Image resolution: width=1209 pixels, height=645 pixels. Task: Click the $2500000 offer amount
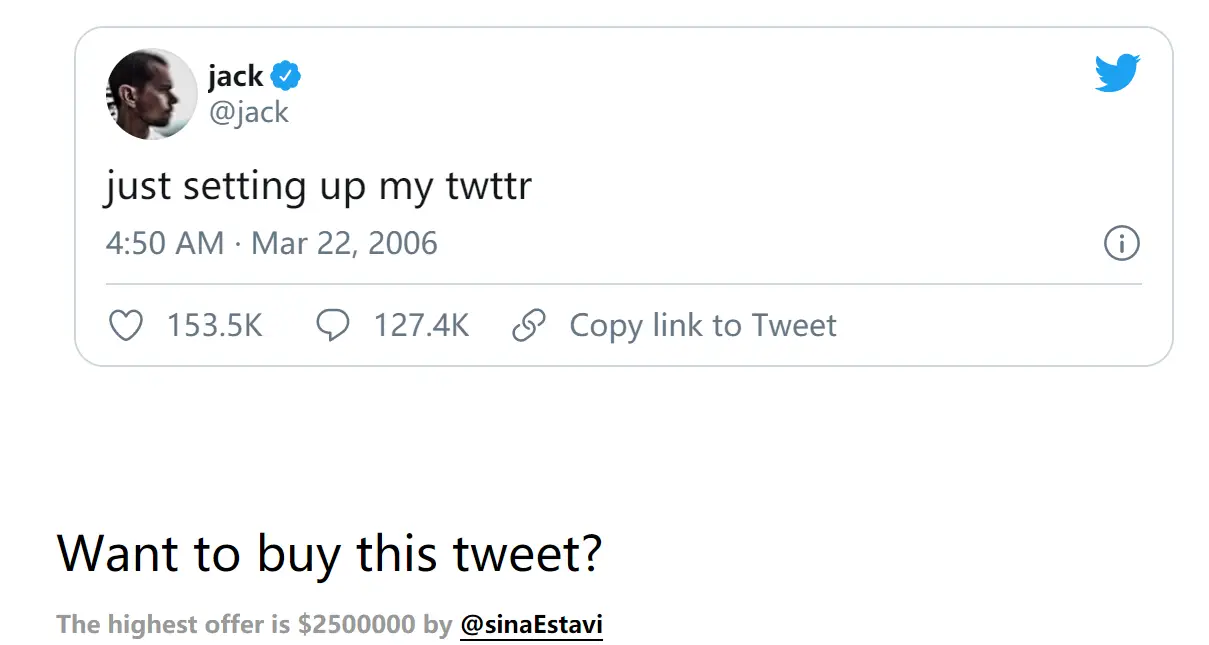(x=356, y=625)
